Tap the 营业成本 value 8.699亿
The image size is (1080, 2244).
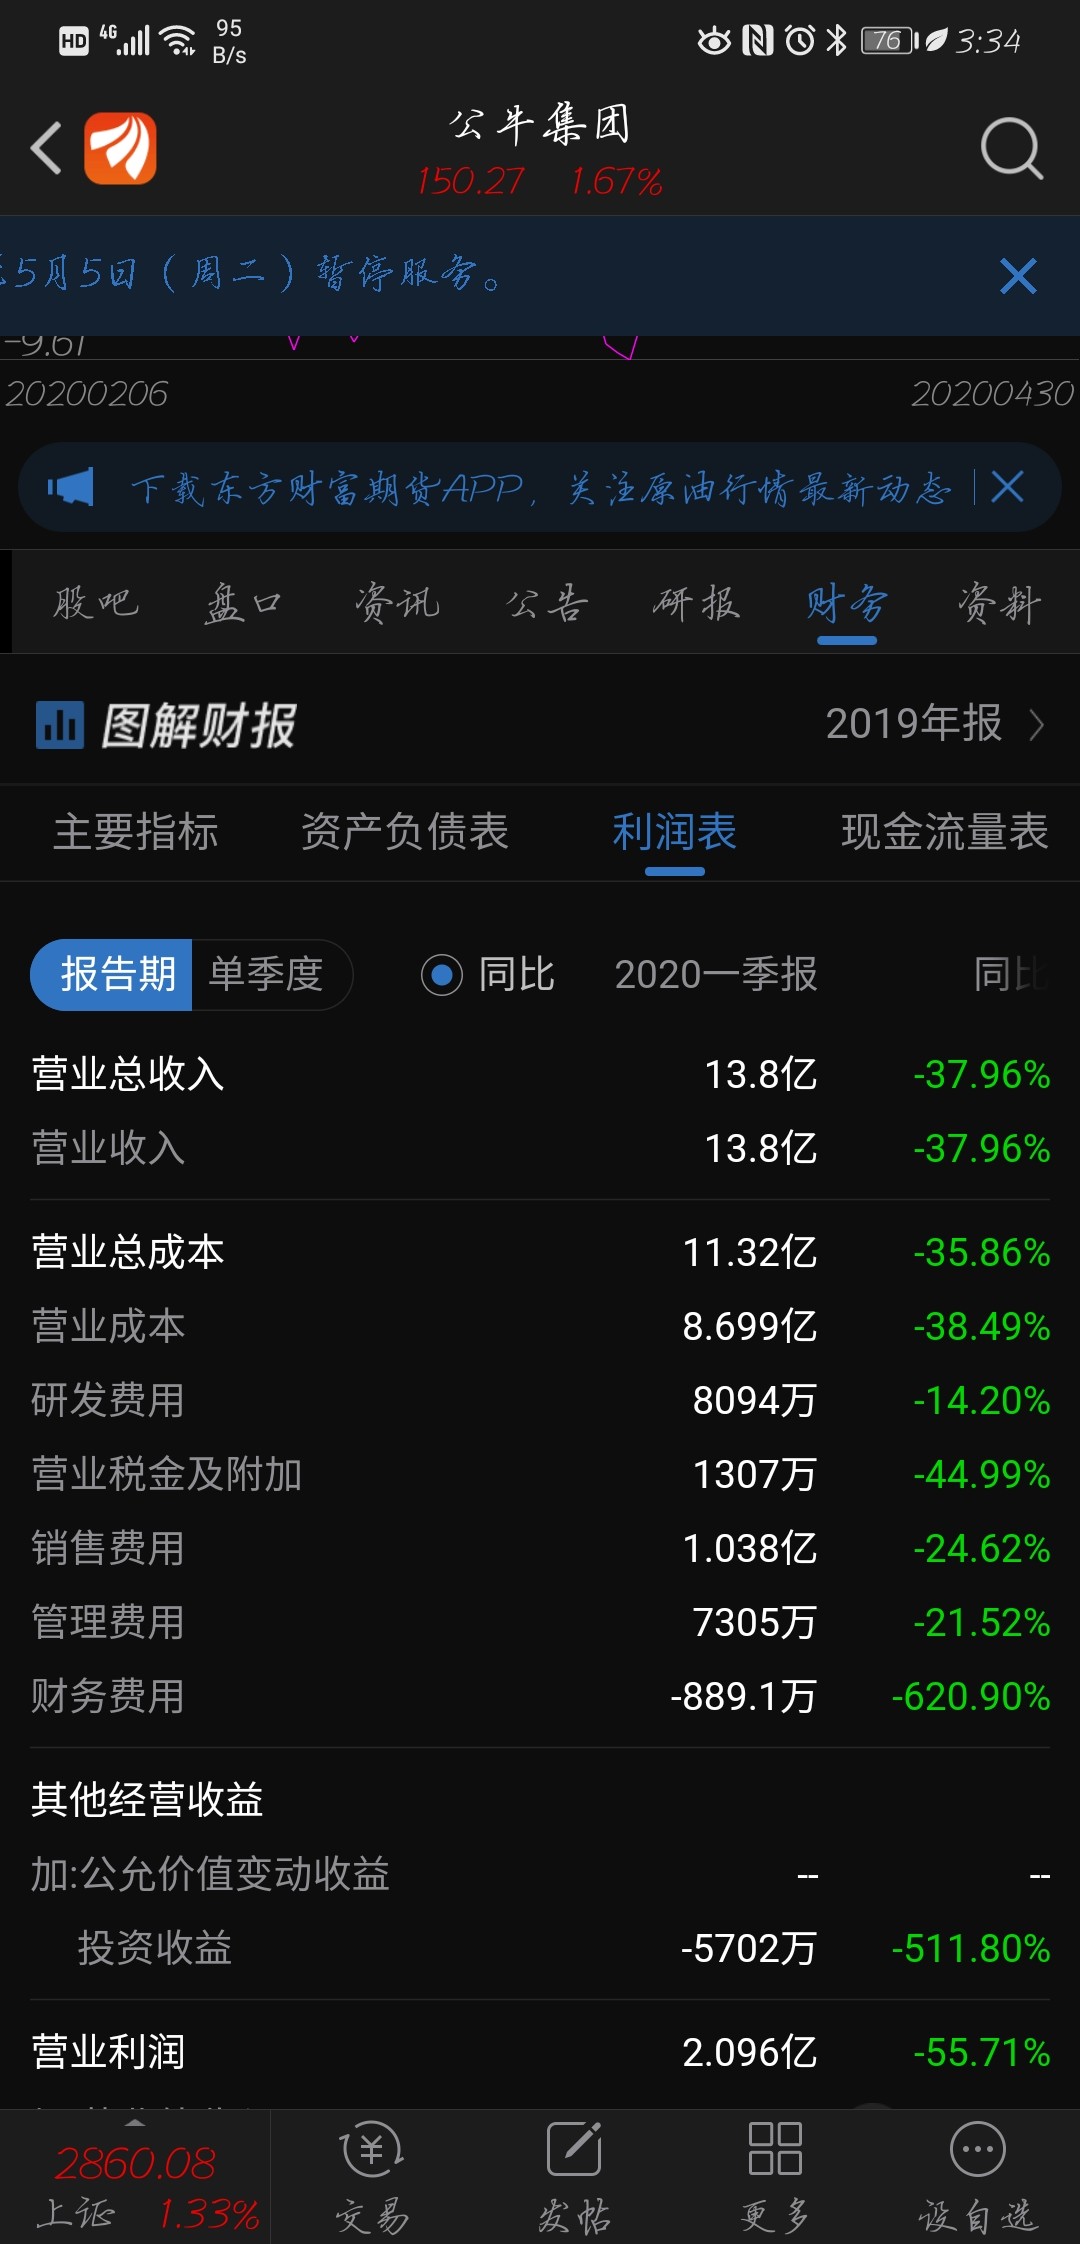(x=750, y=1326)
